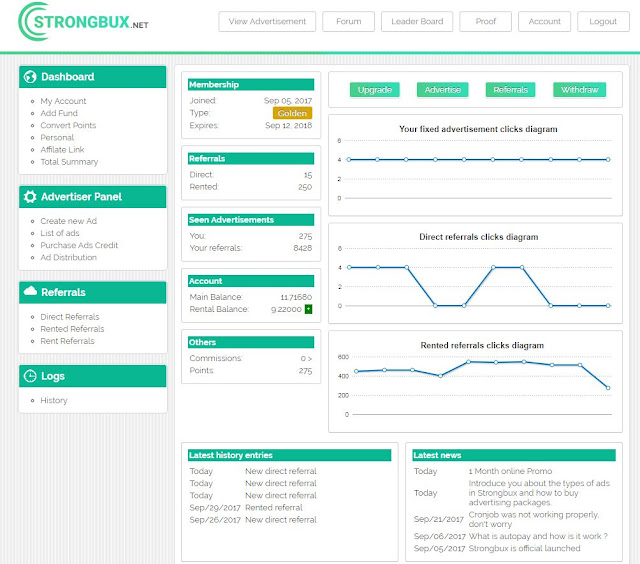Open Rented Referrals in the sidebar
Image resolution: width=640 pixels, height=564 pixels.
pos(72,329)
